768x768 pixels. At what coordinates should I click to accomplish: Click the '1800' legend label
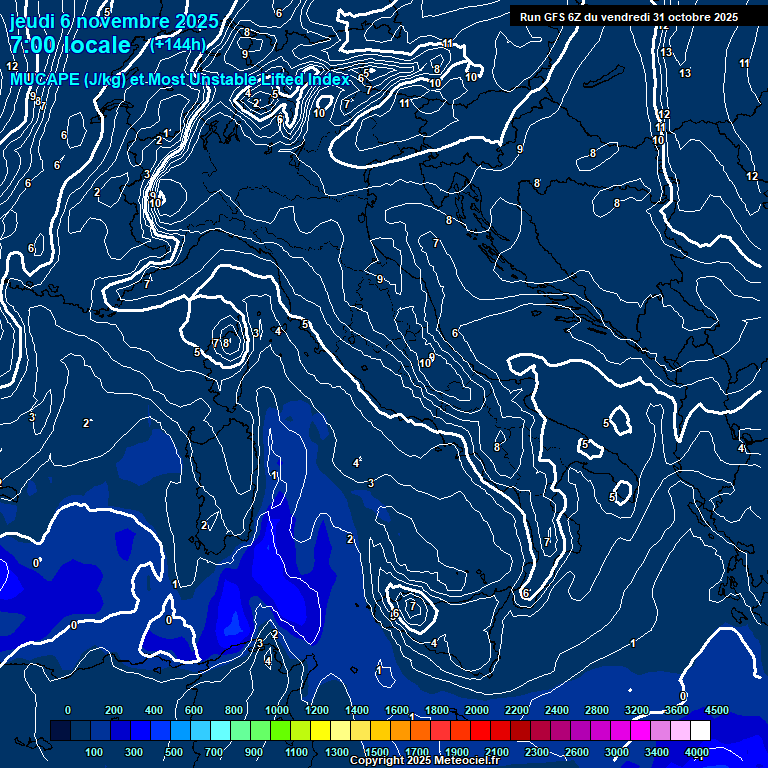pyautogui.click(x=437, y=710)
